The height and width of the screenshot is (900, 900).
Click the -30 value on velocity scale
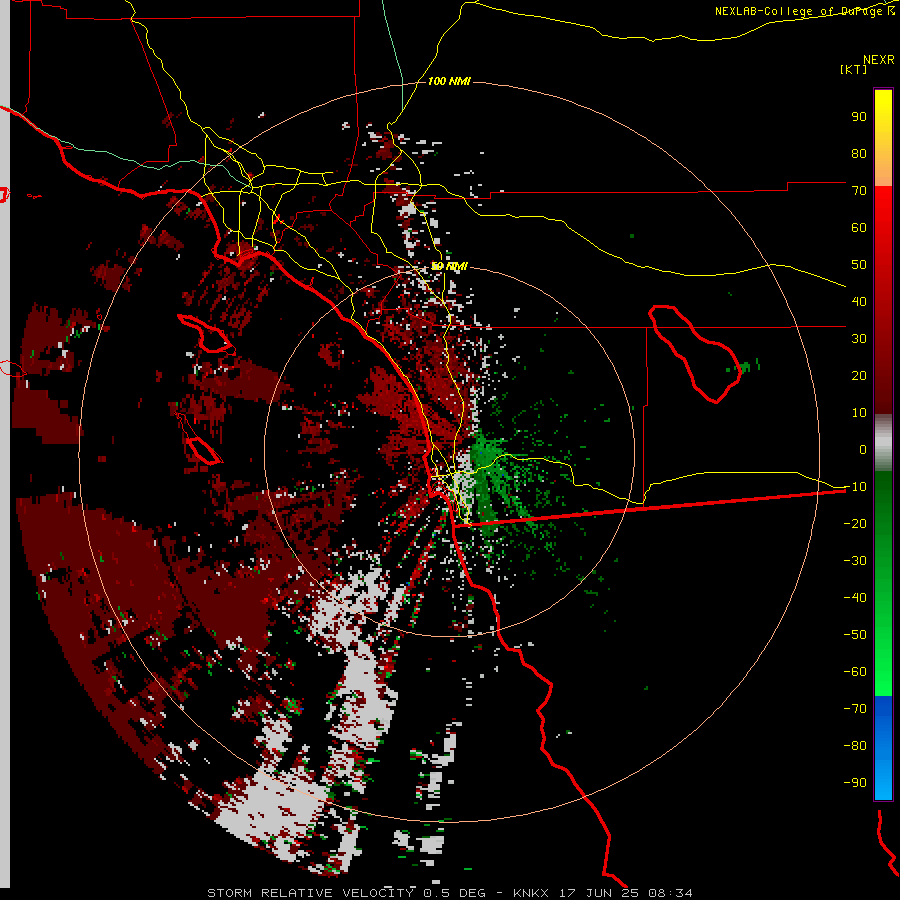point(855,560)
